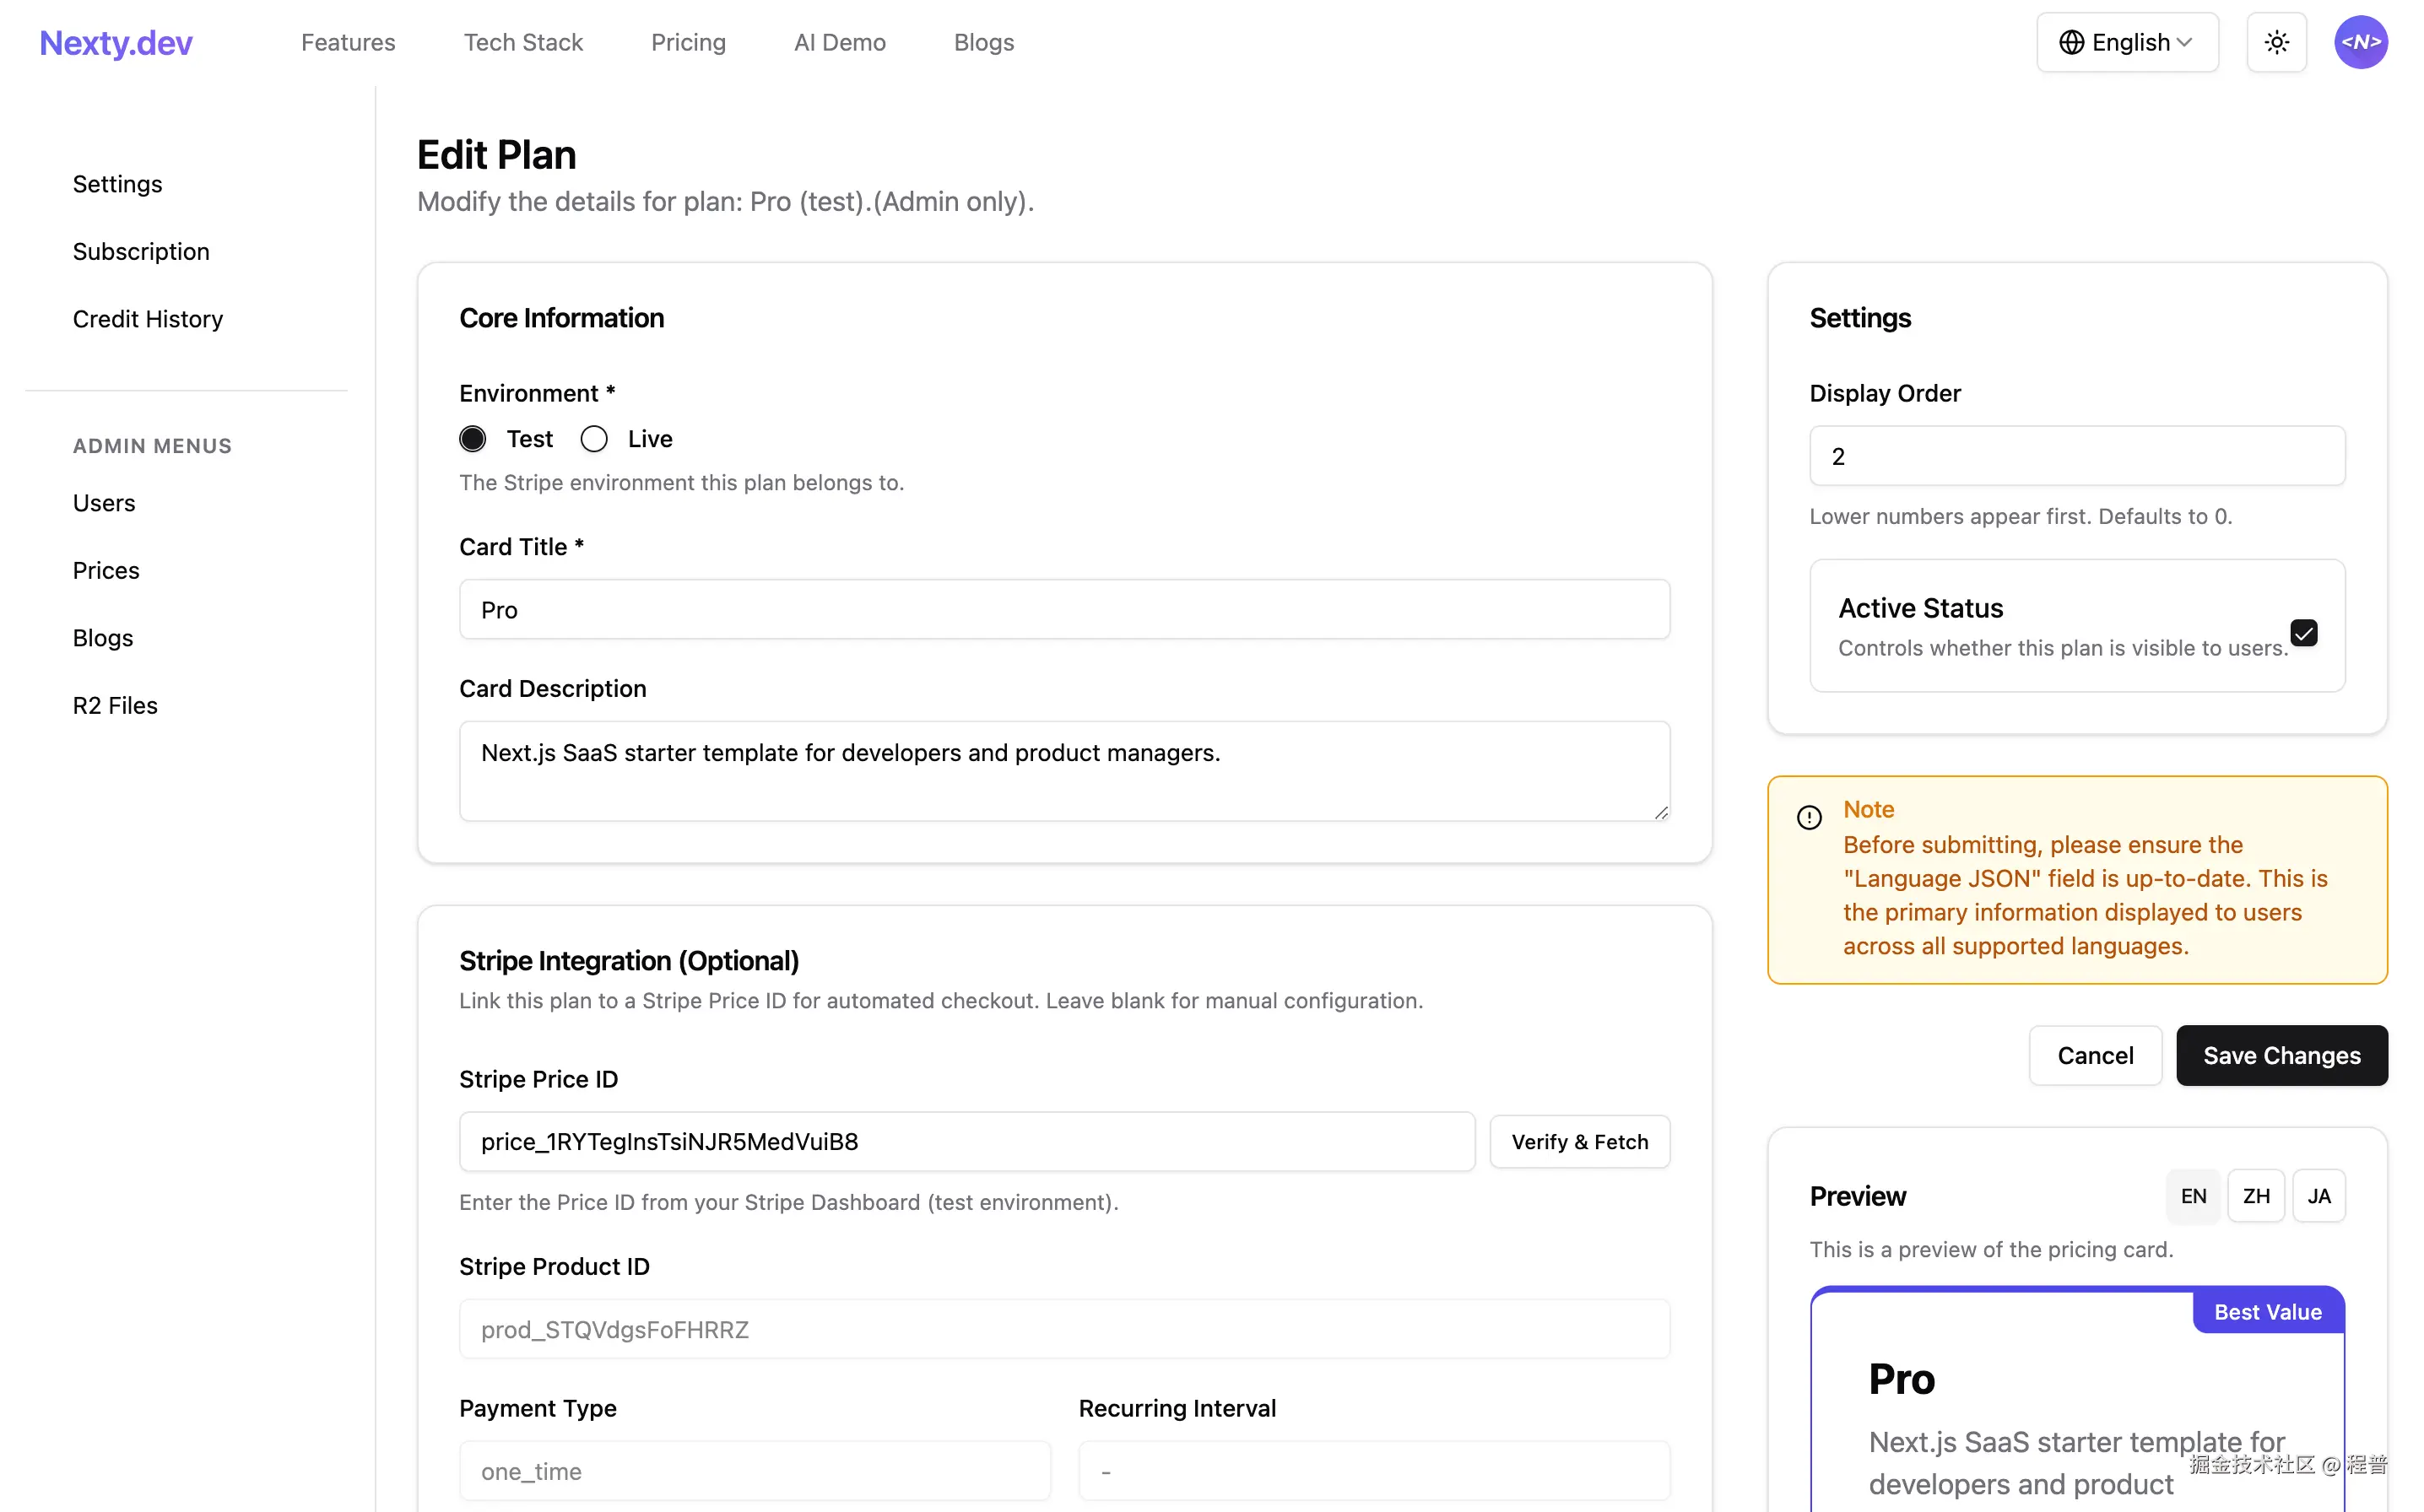Click the globe icon next to English

coord(2071,42)
